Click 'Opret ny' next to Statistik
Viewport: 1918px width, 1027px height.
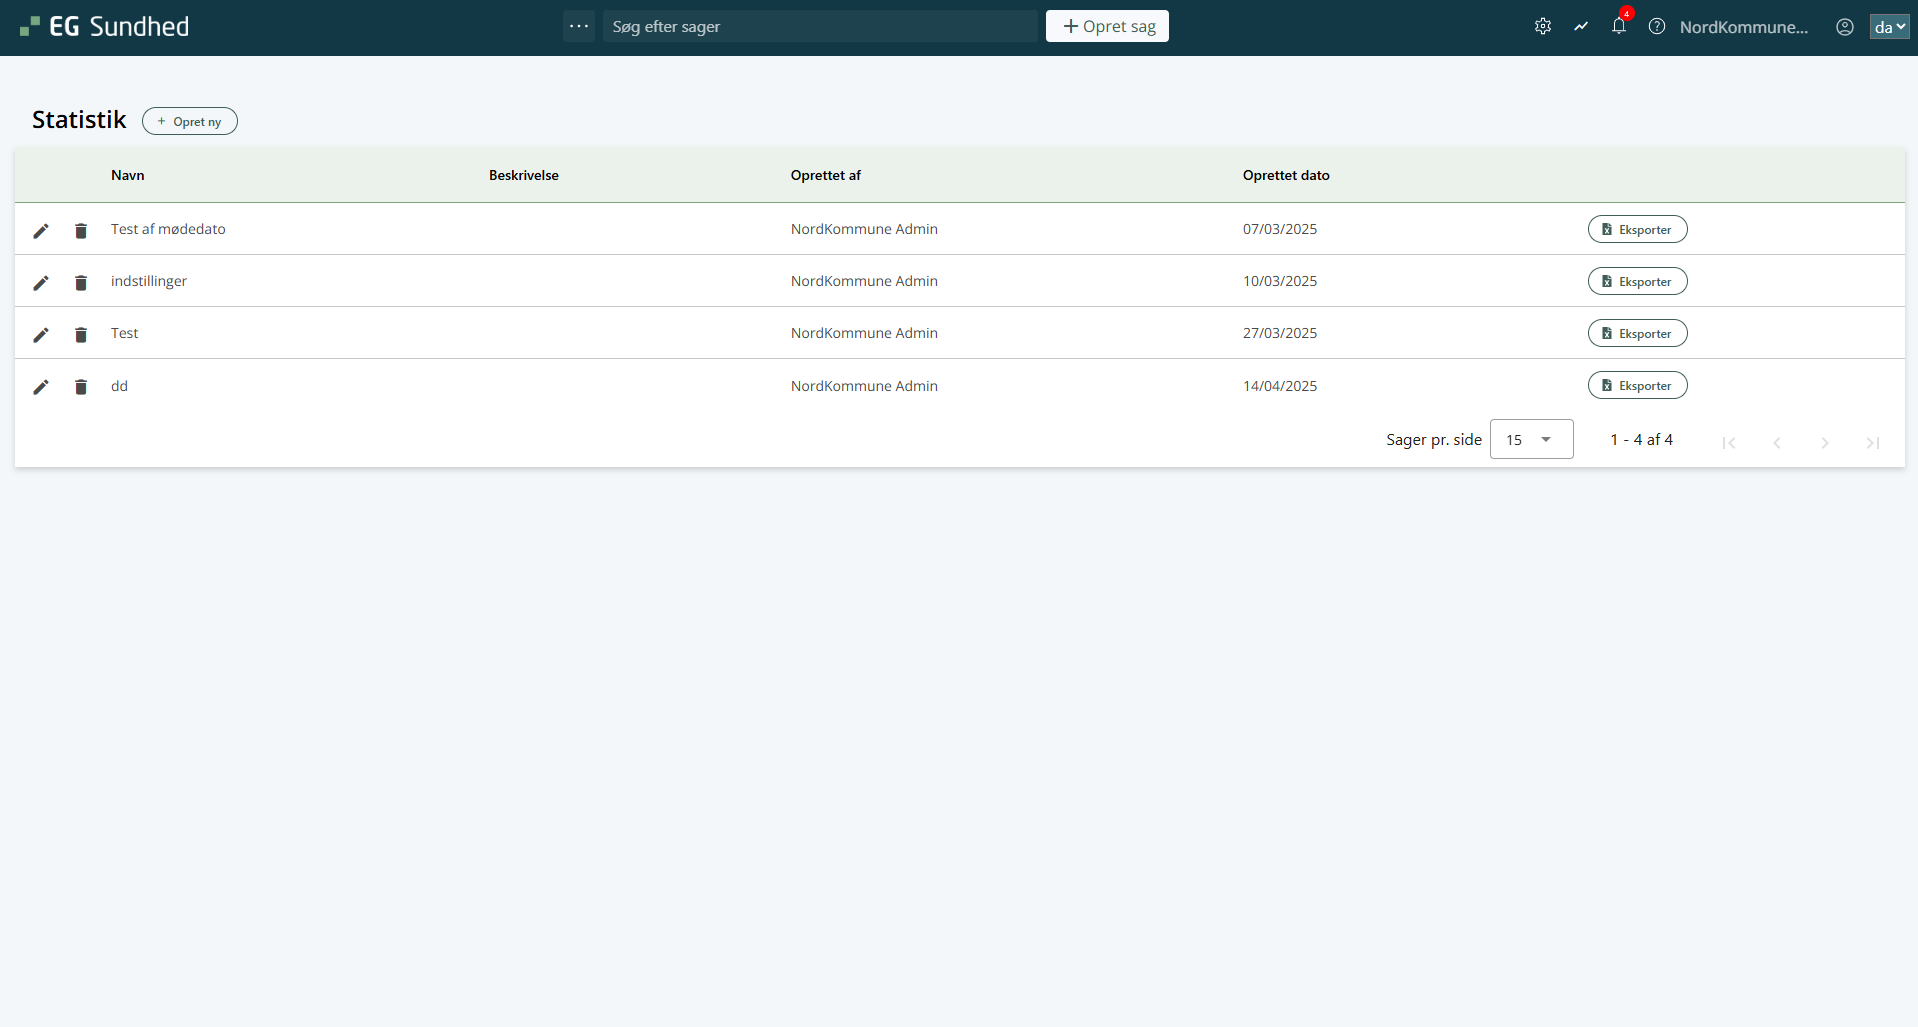[190, 122]
